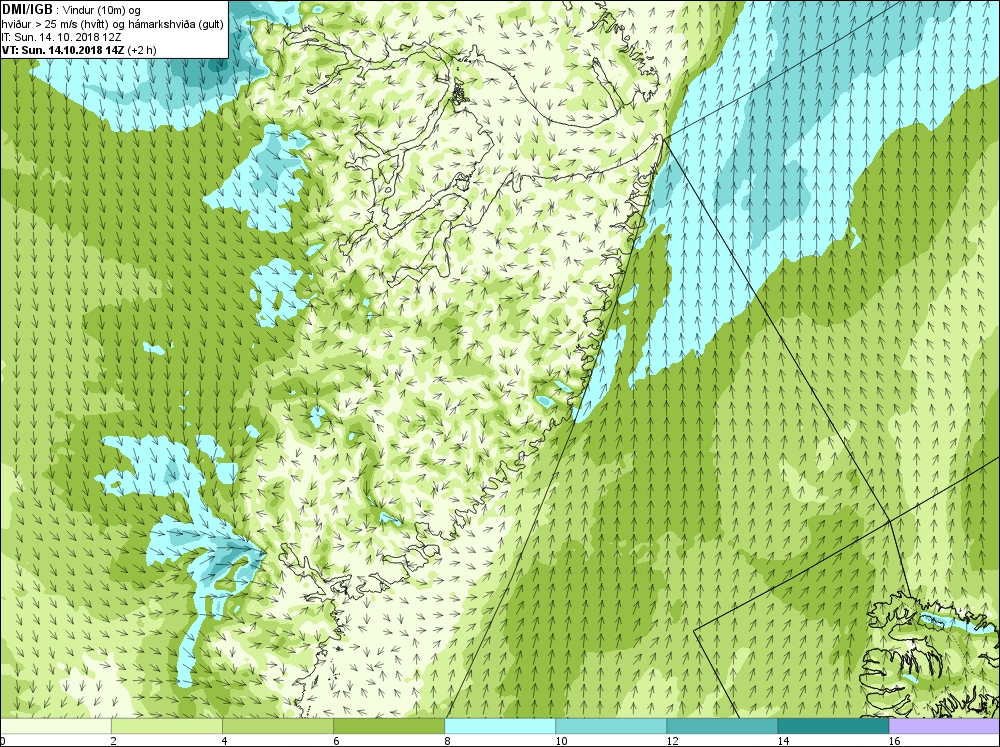Click the 8–10 m/s light cyan legend swatch
The image size is (1000, 747).
point(499,726)
